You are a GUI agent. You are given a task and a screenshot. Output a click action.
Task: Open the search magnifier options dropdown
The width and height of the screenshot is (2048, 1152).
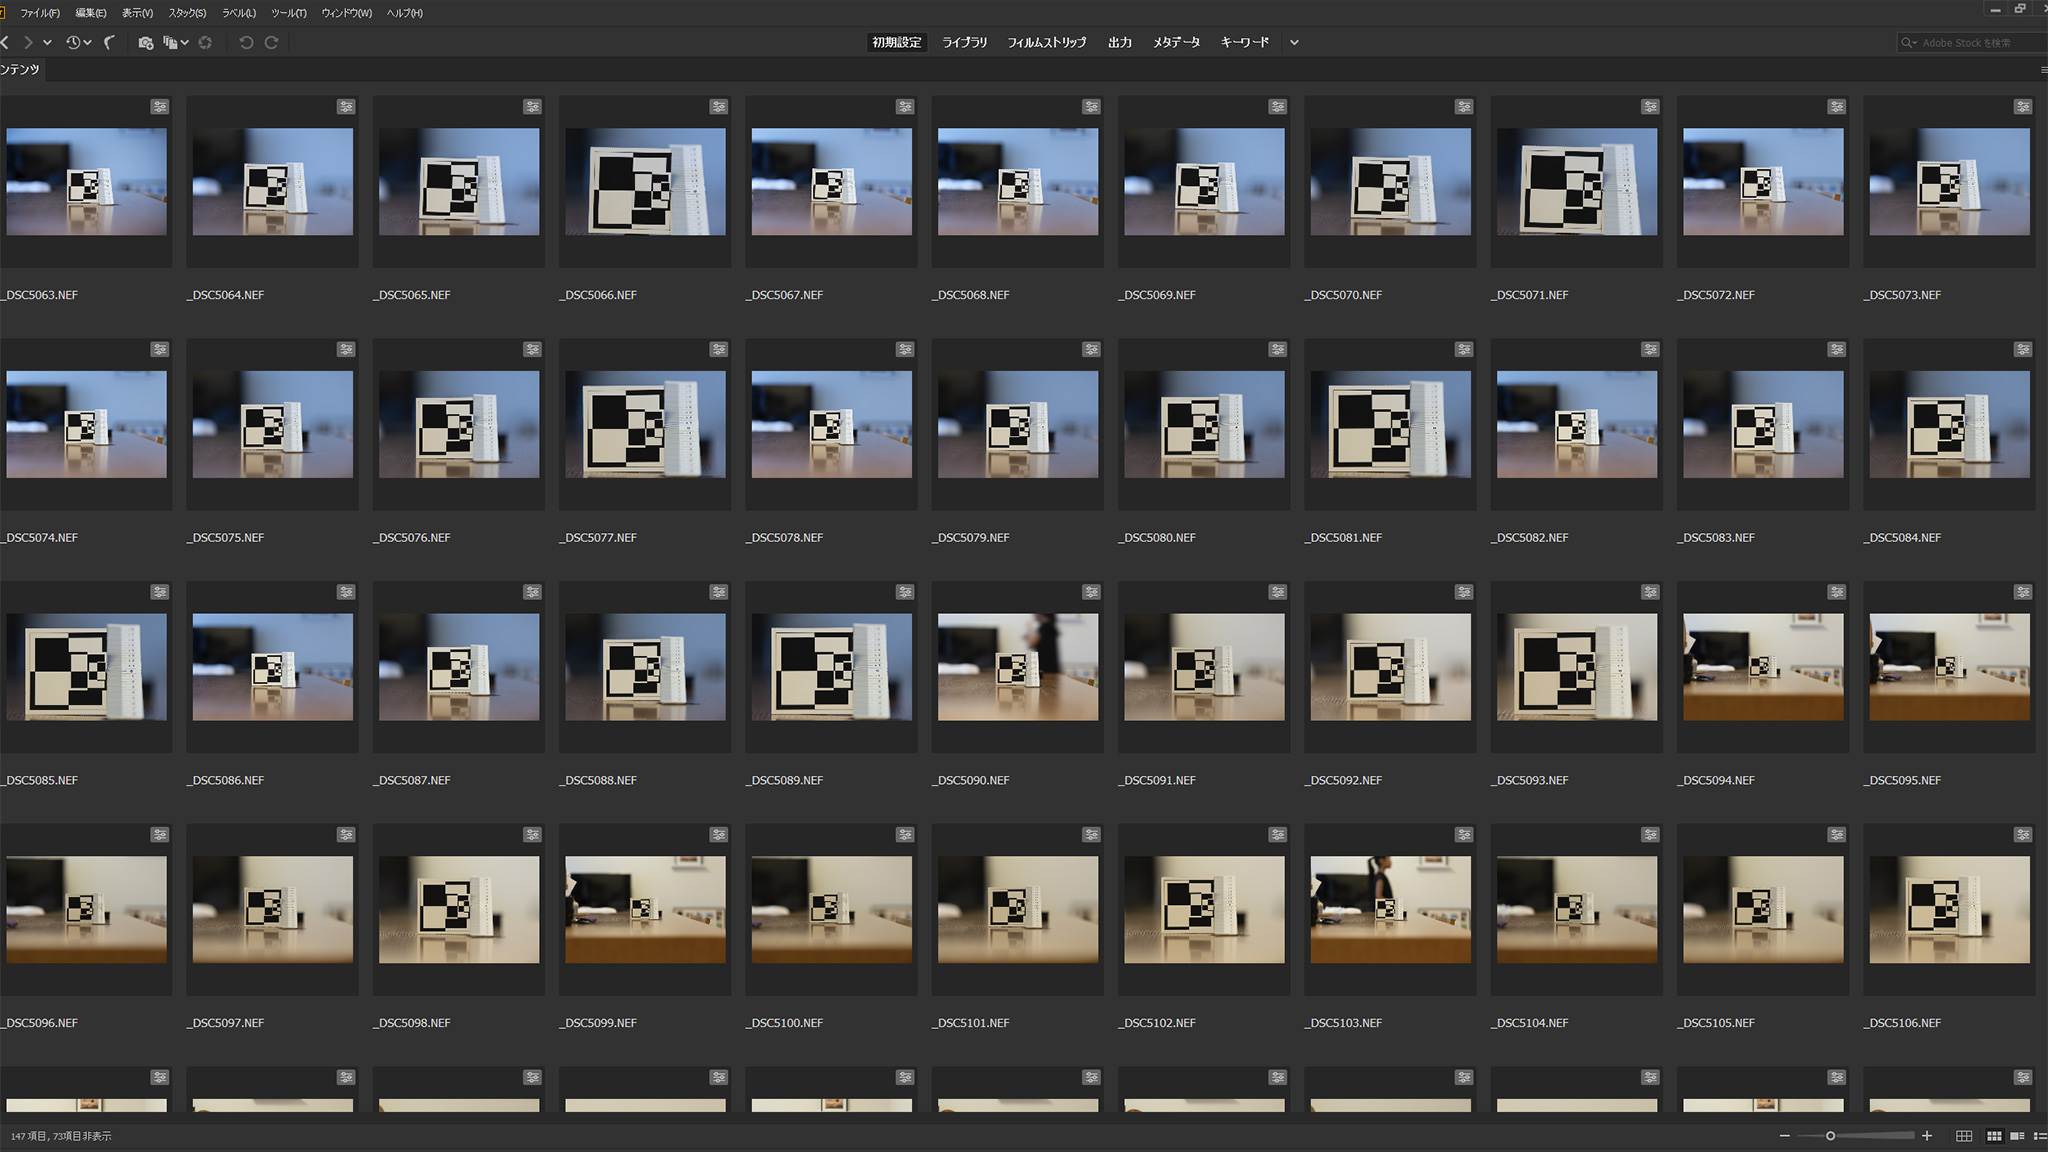point(1909,43)
